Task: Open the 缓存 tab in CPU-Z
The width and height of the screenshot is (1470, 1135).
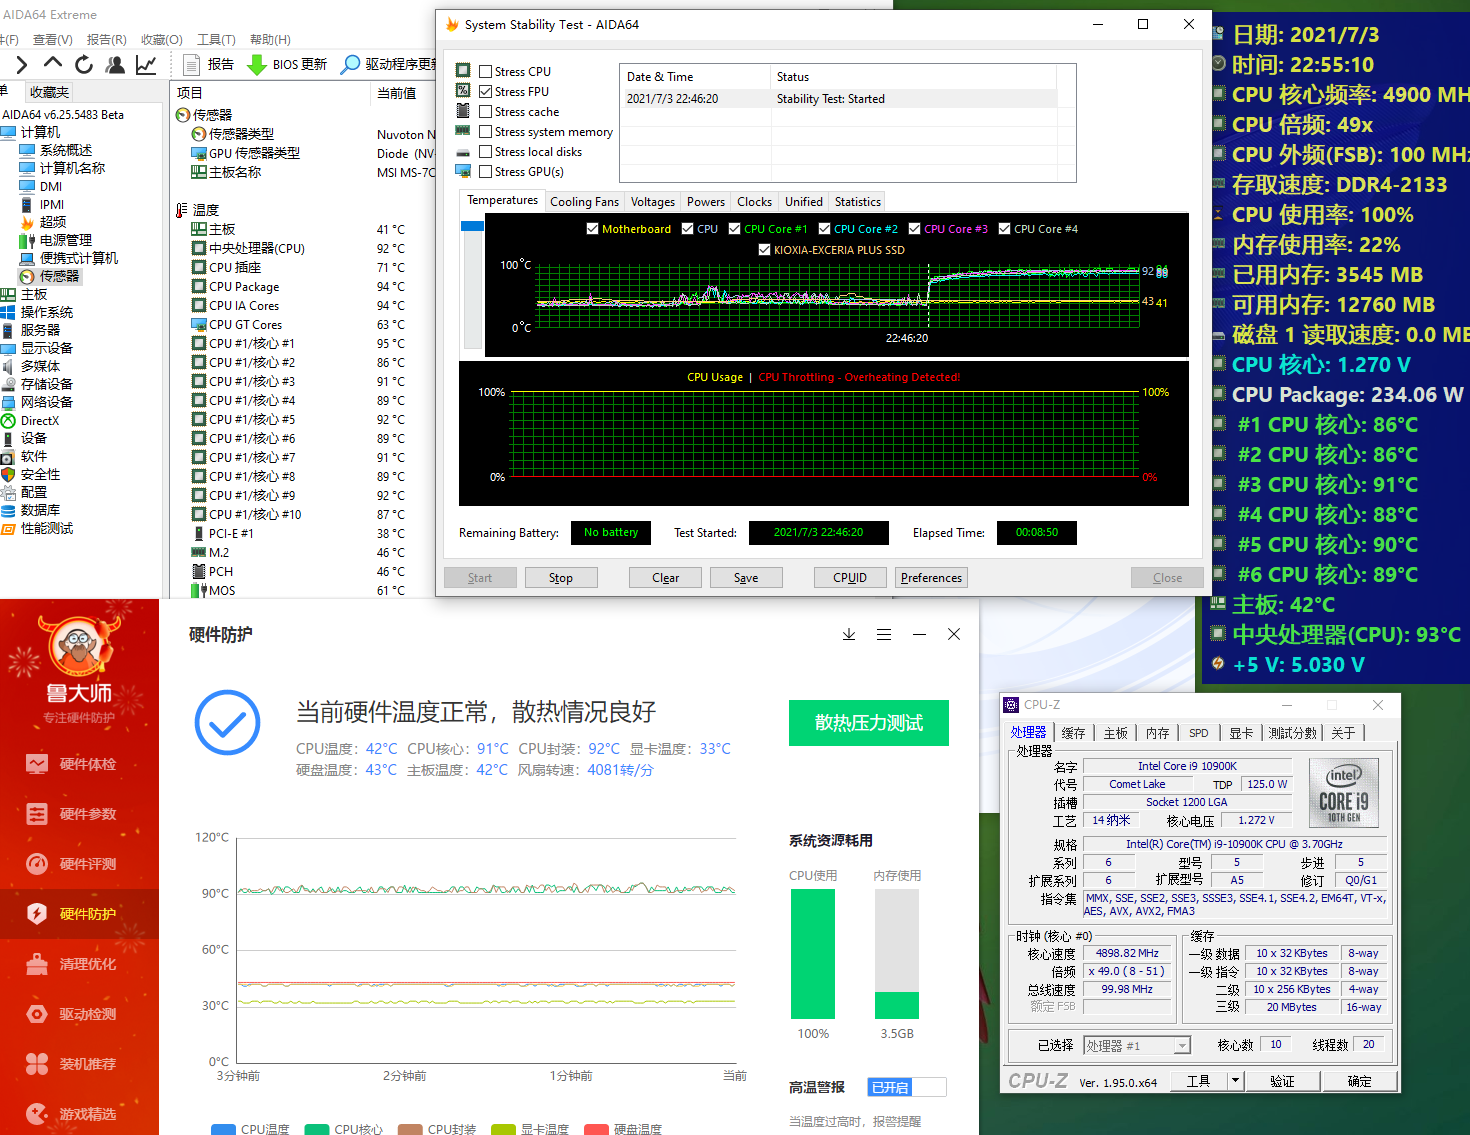Action: click(1073, 733)
